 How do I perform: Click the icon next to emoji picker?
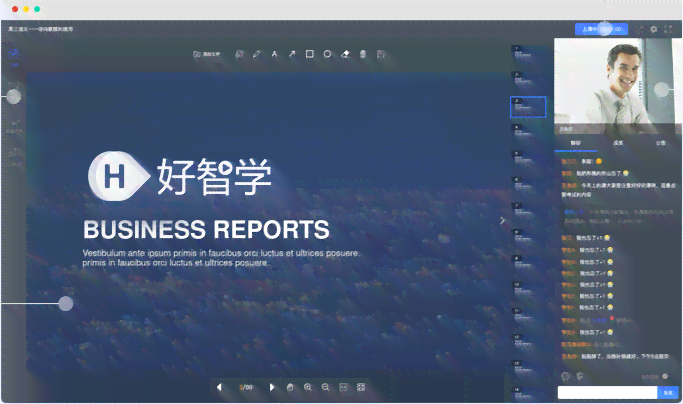[x=580, y=376]
